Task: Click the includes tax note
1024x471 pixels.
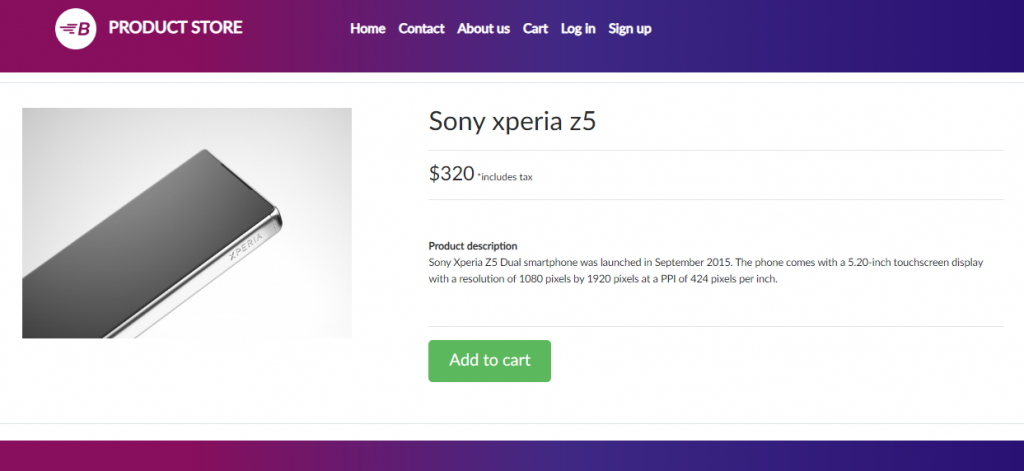Action: tap(505, 177)
